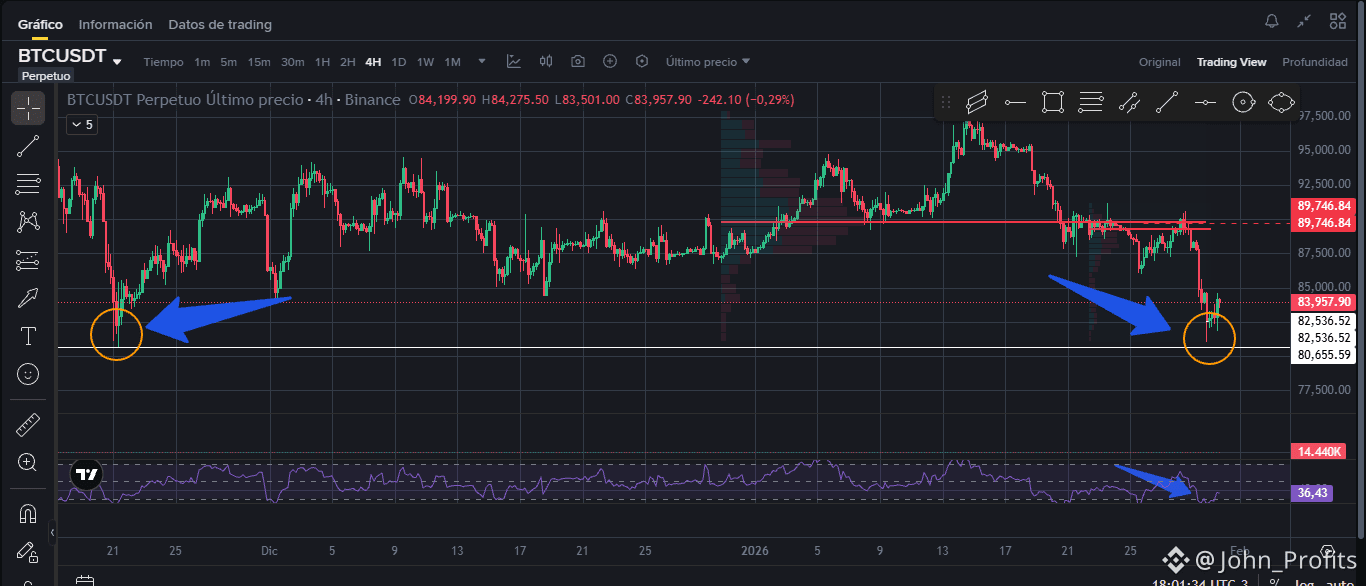Click the 14.440K indicator value label

(1318, 452)
